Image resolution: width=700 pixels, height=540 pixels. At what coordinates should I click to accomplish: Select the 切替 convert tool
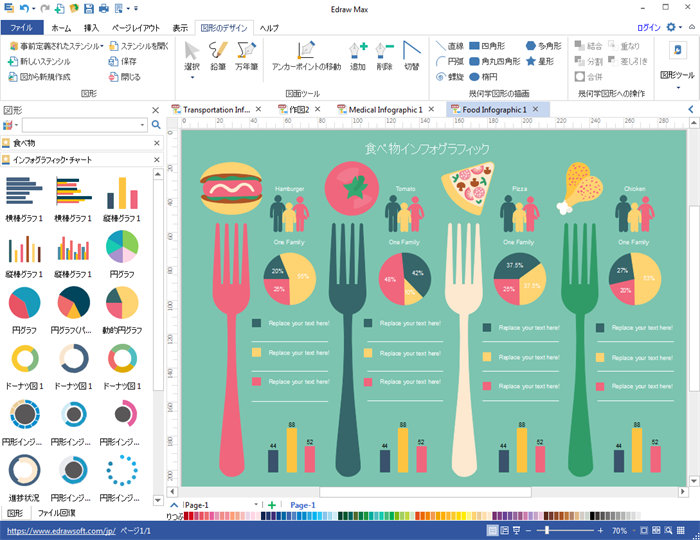pos(411,56)
